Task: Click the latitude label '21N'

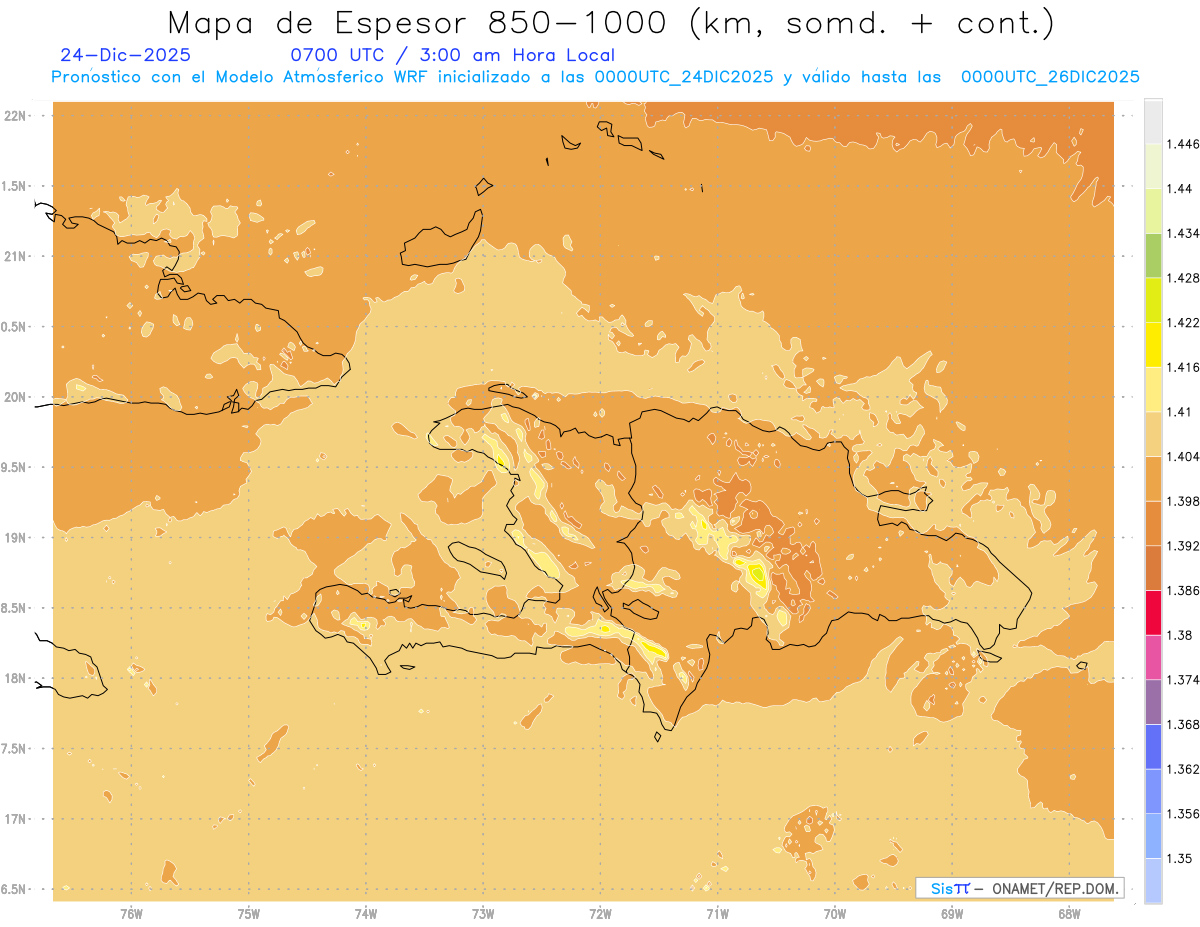Action: 17,256
